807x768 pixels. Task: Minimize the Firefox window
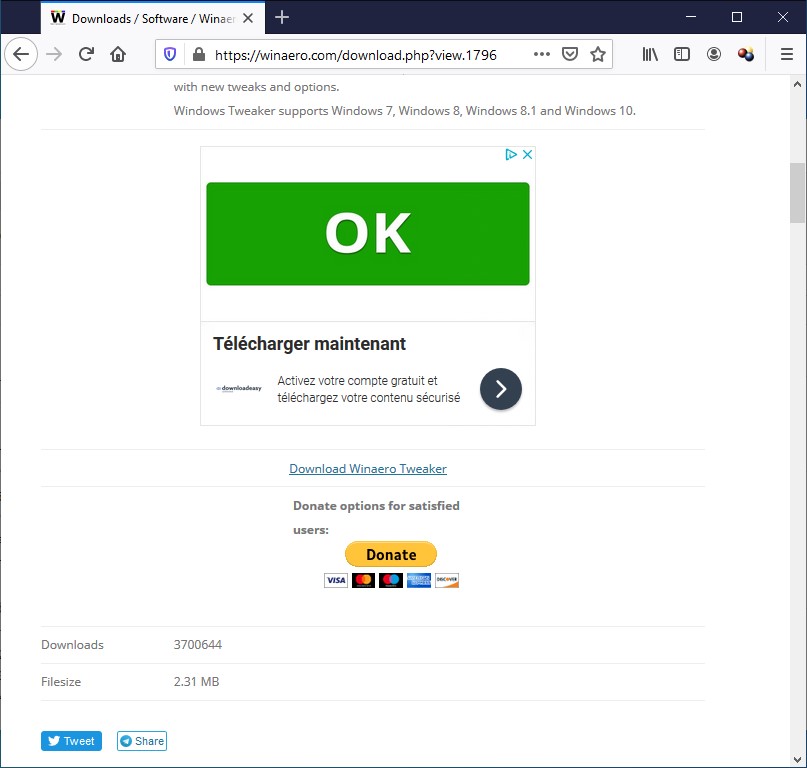pos(691,17)
